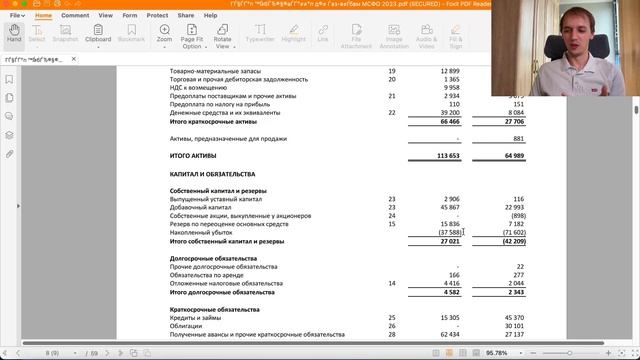
Task: Close the open PDF document tab
Action: tap(73, 59)
